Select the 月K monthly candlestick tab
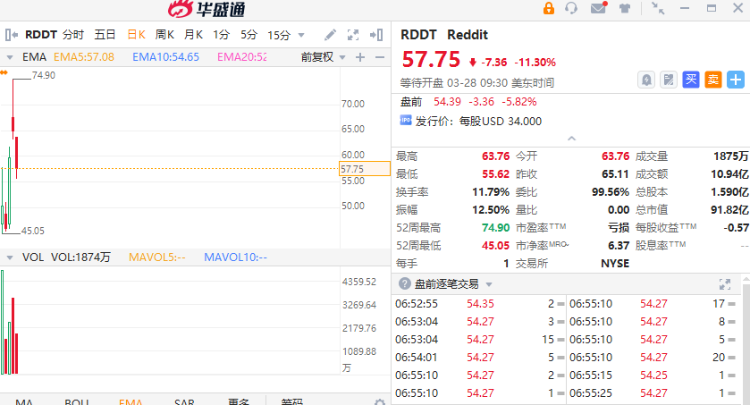Image resolution: width=750 pixels, height=405 pixels. coord(193,34)
